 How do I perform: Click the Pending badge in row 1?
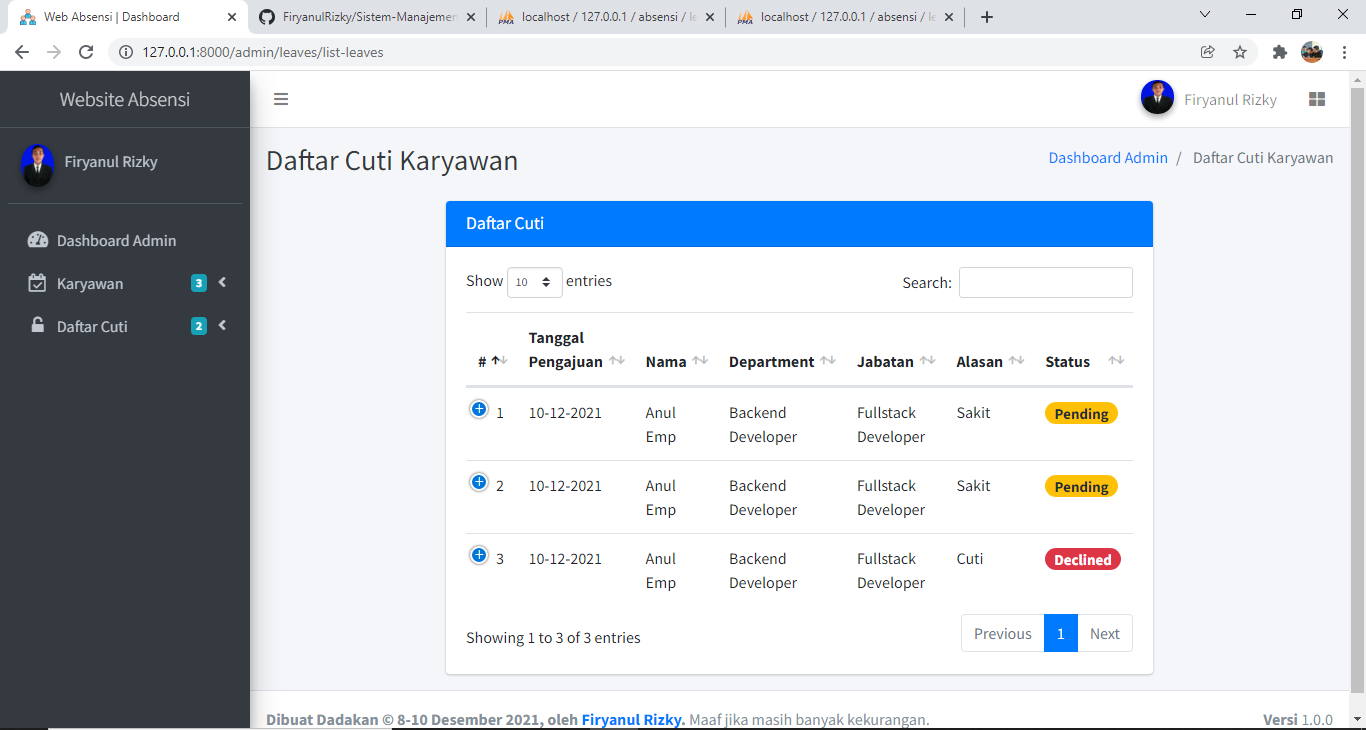pos(1081,414)
